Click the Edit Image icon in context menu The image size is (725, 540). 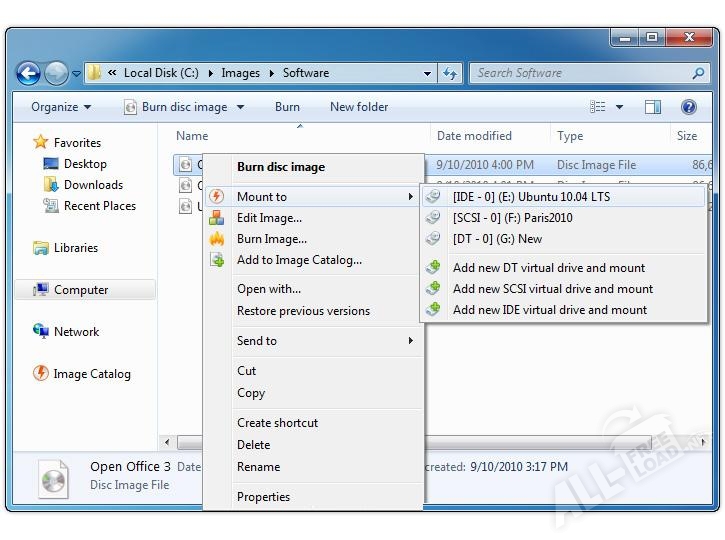point(217,218)
